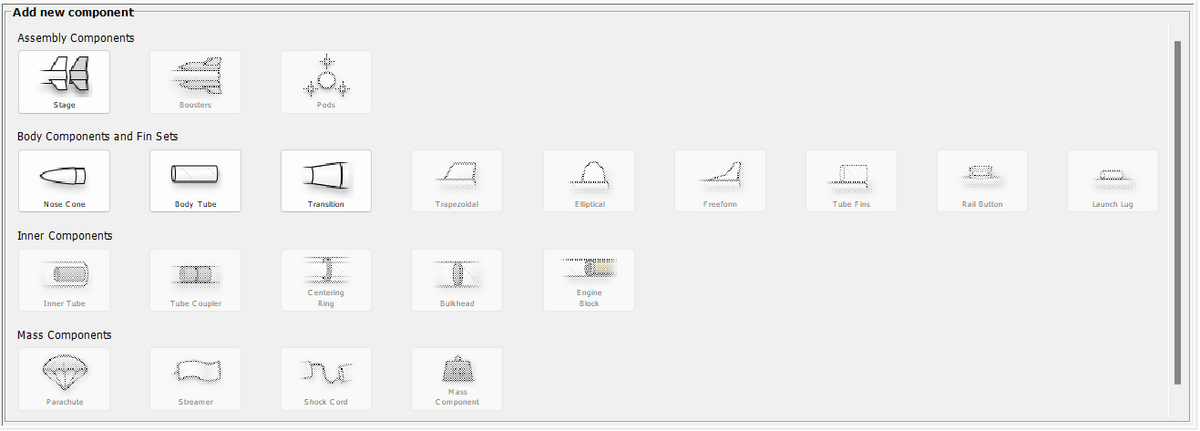Image resolution: width=1200 pixels, height=431 pixels.
Task: Insert an Inner Tube component
Action: (x=64, y=280)
